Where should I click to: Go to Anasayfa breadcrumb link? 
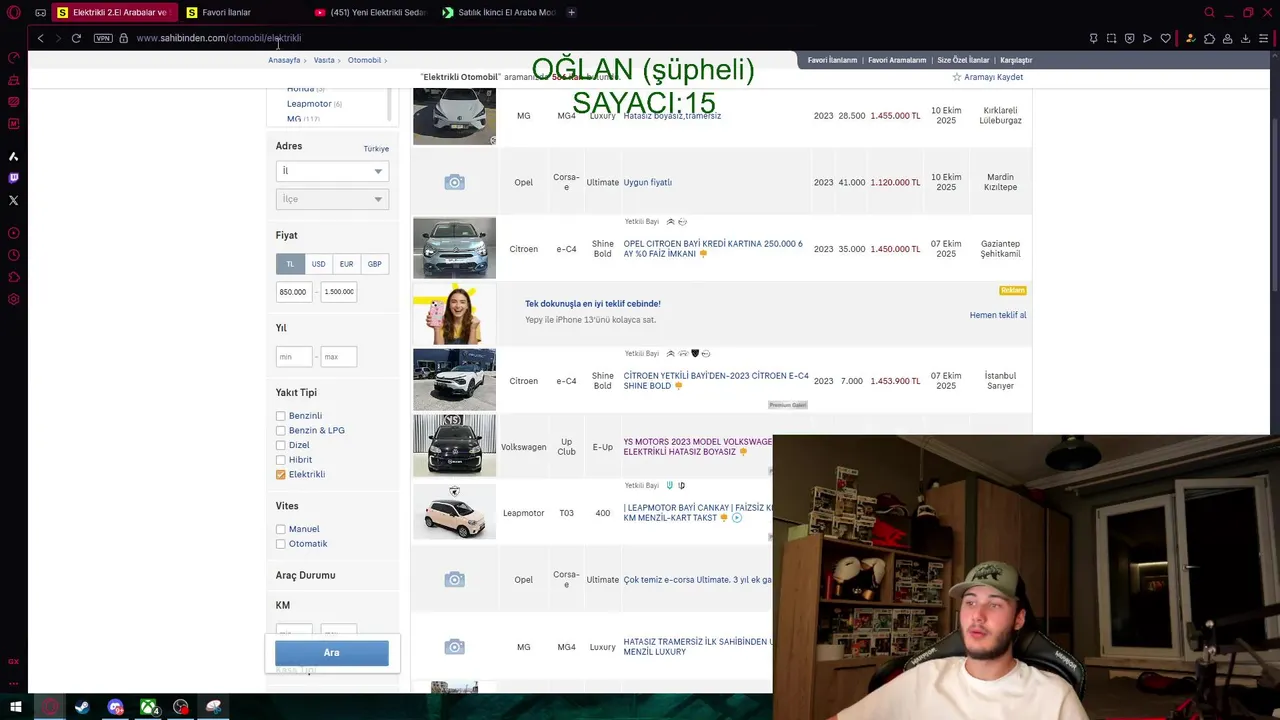(284, 60)
